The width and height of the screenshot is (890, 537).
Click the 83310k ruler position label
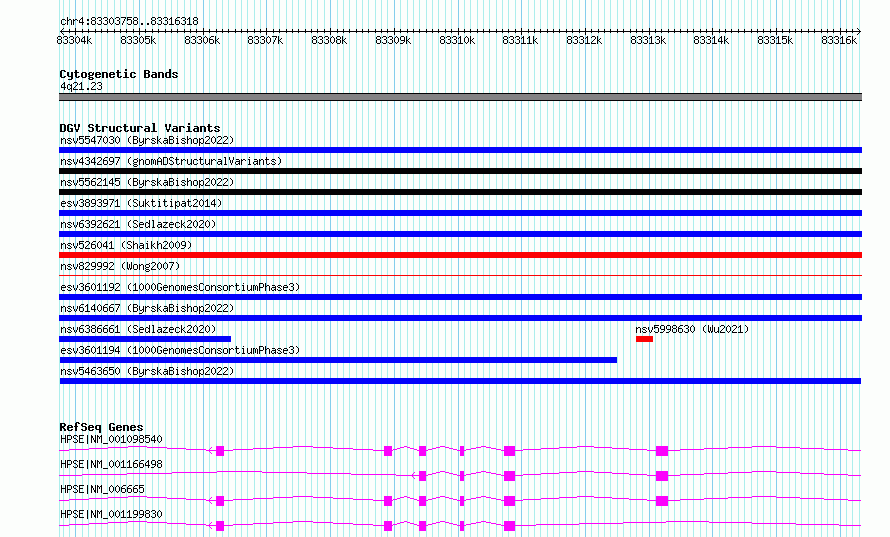(x=457, y=40)
